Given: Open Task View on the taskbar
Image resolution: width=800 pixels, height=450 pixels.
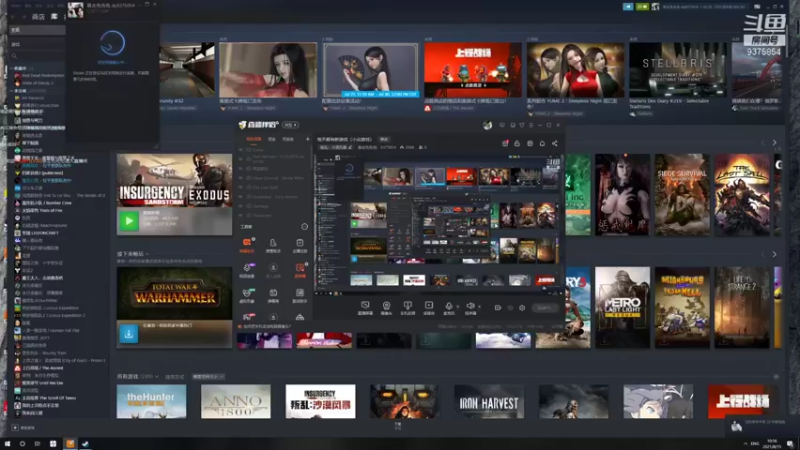Looking at the screenshot, I should click(x=37, y=443).
